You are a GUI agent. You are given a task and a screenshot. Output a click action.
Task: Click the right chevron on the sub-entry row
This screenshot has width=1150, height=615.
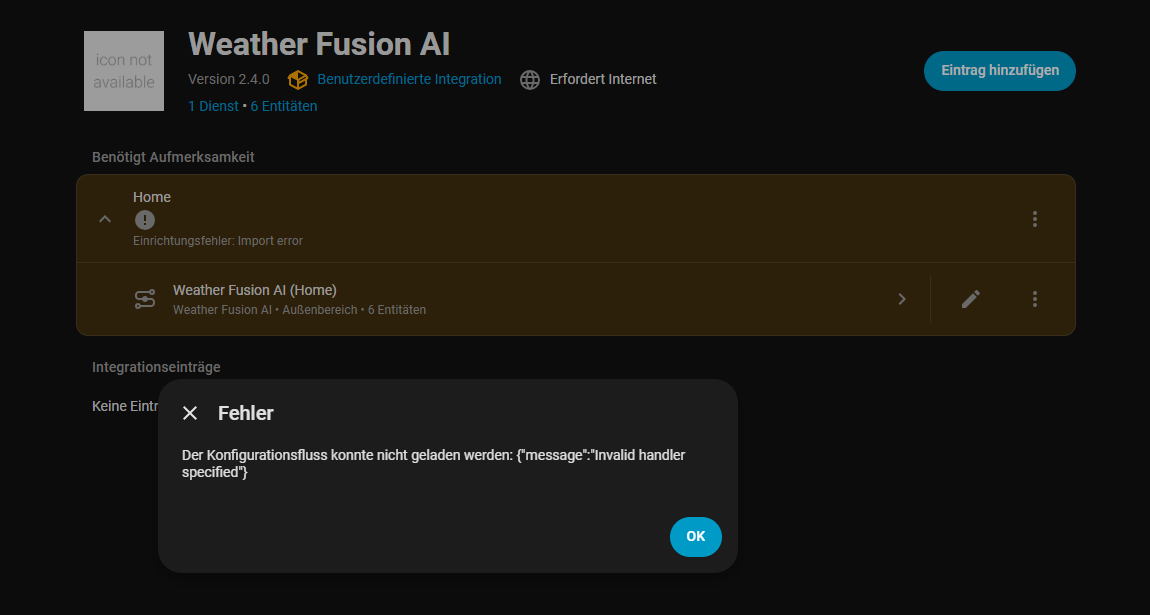[x=902, y=299]
